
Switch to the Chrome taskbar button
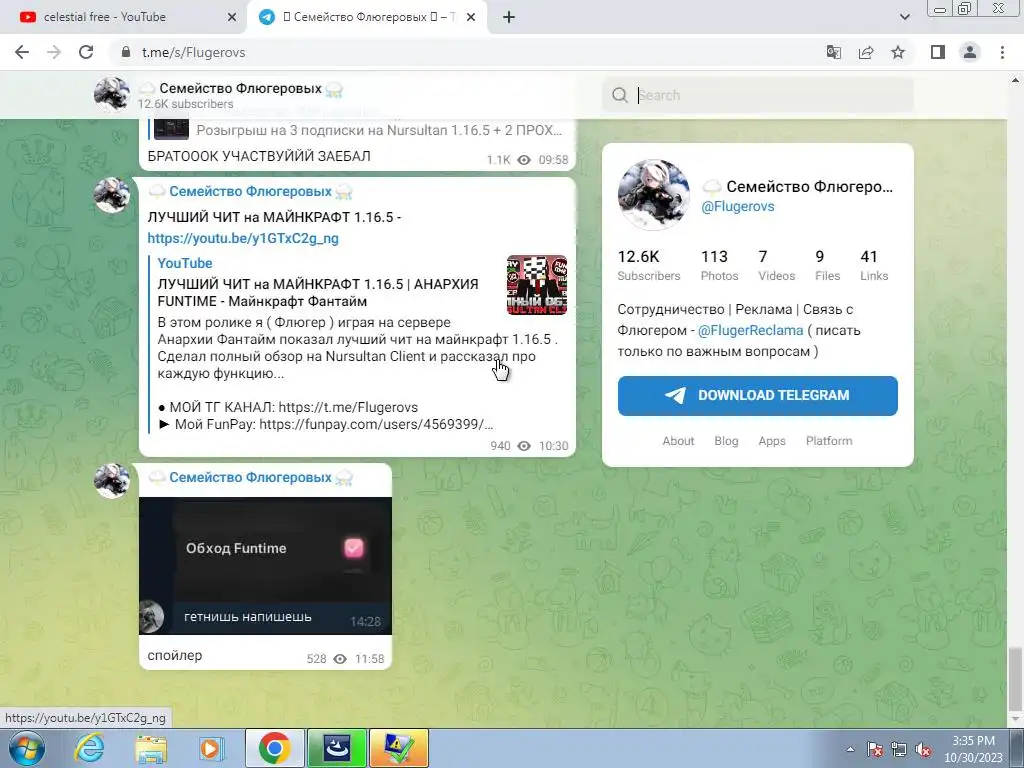tap(274, 748)
